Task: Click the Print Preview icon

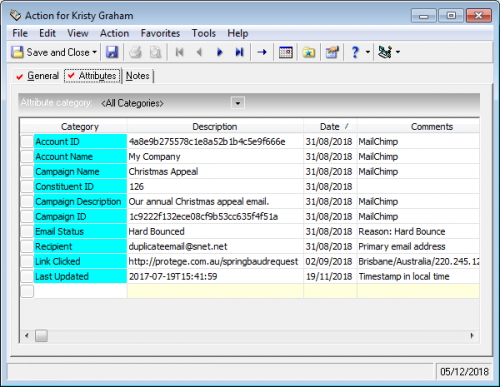Action: click(x=155, y=52)
